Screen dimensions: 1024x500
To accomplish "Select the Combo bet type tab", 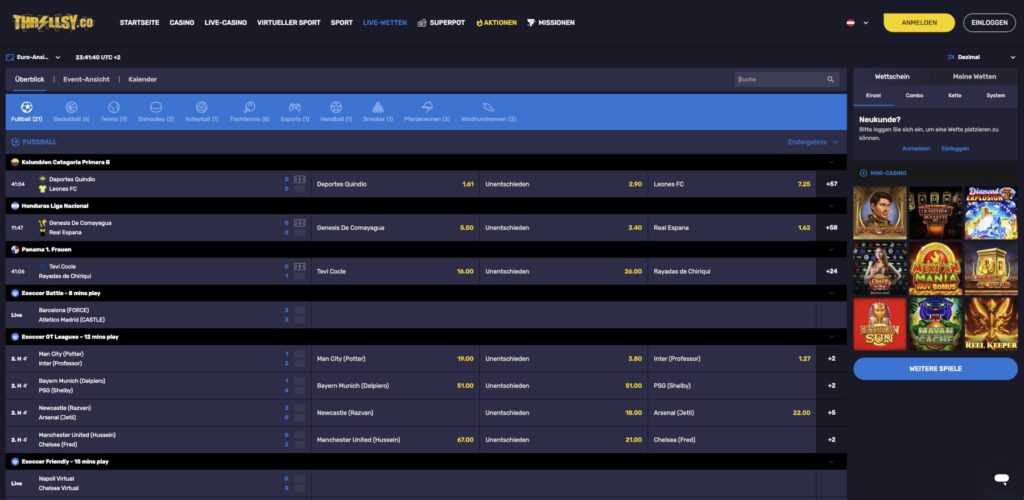I will [x=914, y=95].
